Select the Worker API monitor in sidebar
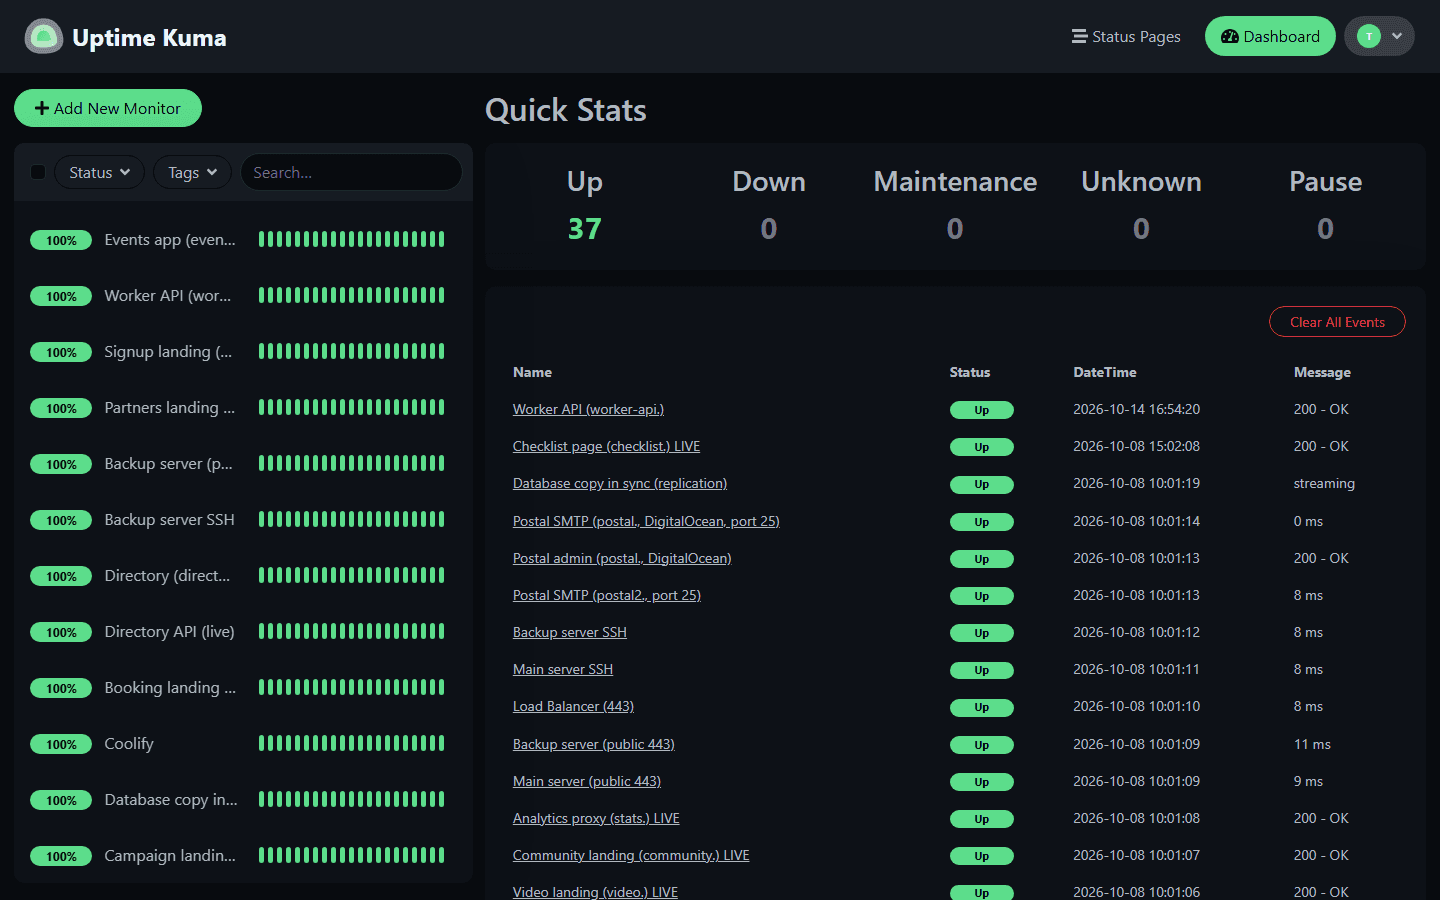Screen dimensions: 1440x900 coord(243,296)
